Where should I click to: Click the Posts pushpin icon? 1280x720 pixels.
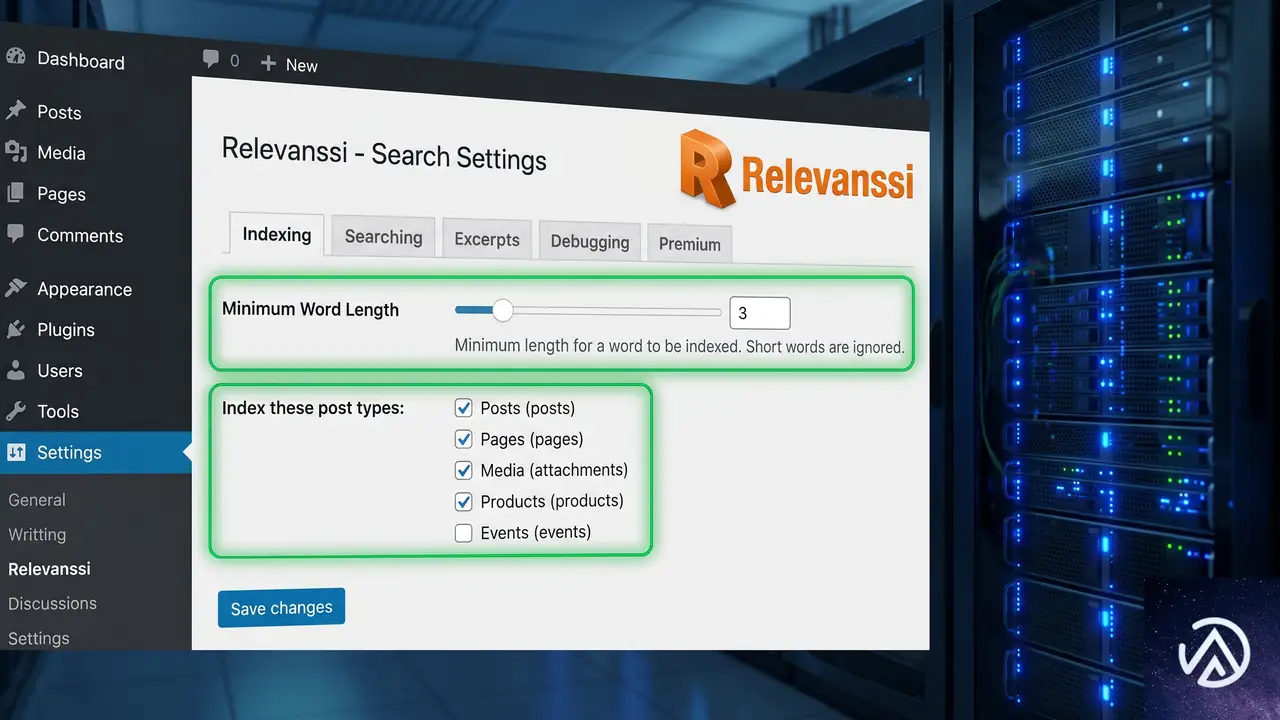[x=15, y=111]
